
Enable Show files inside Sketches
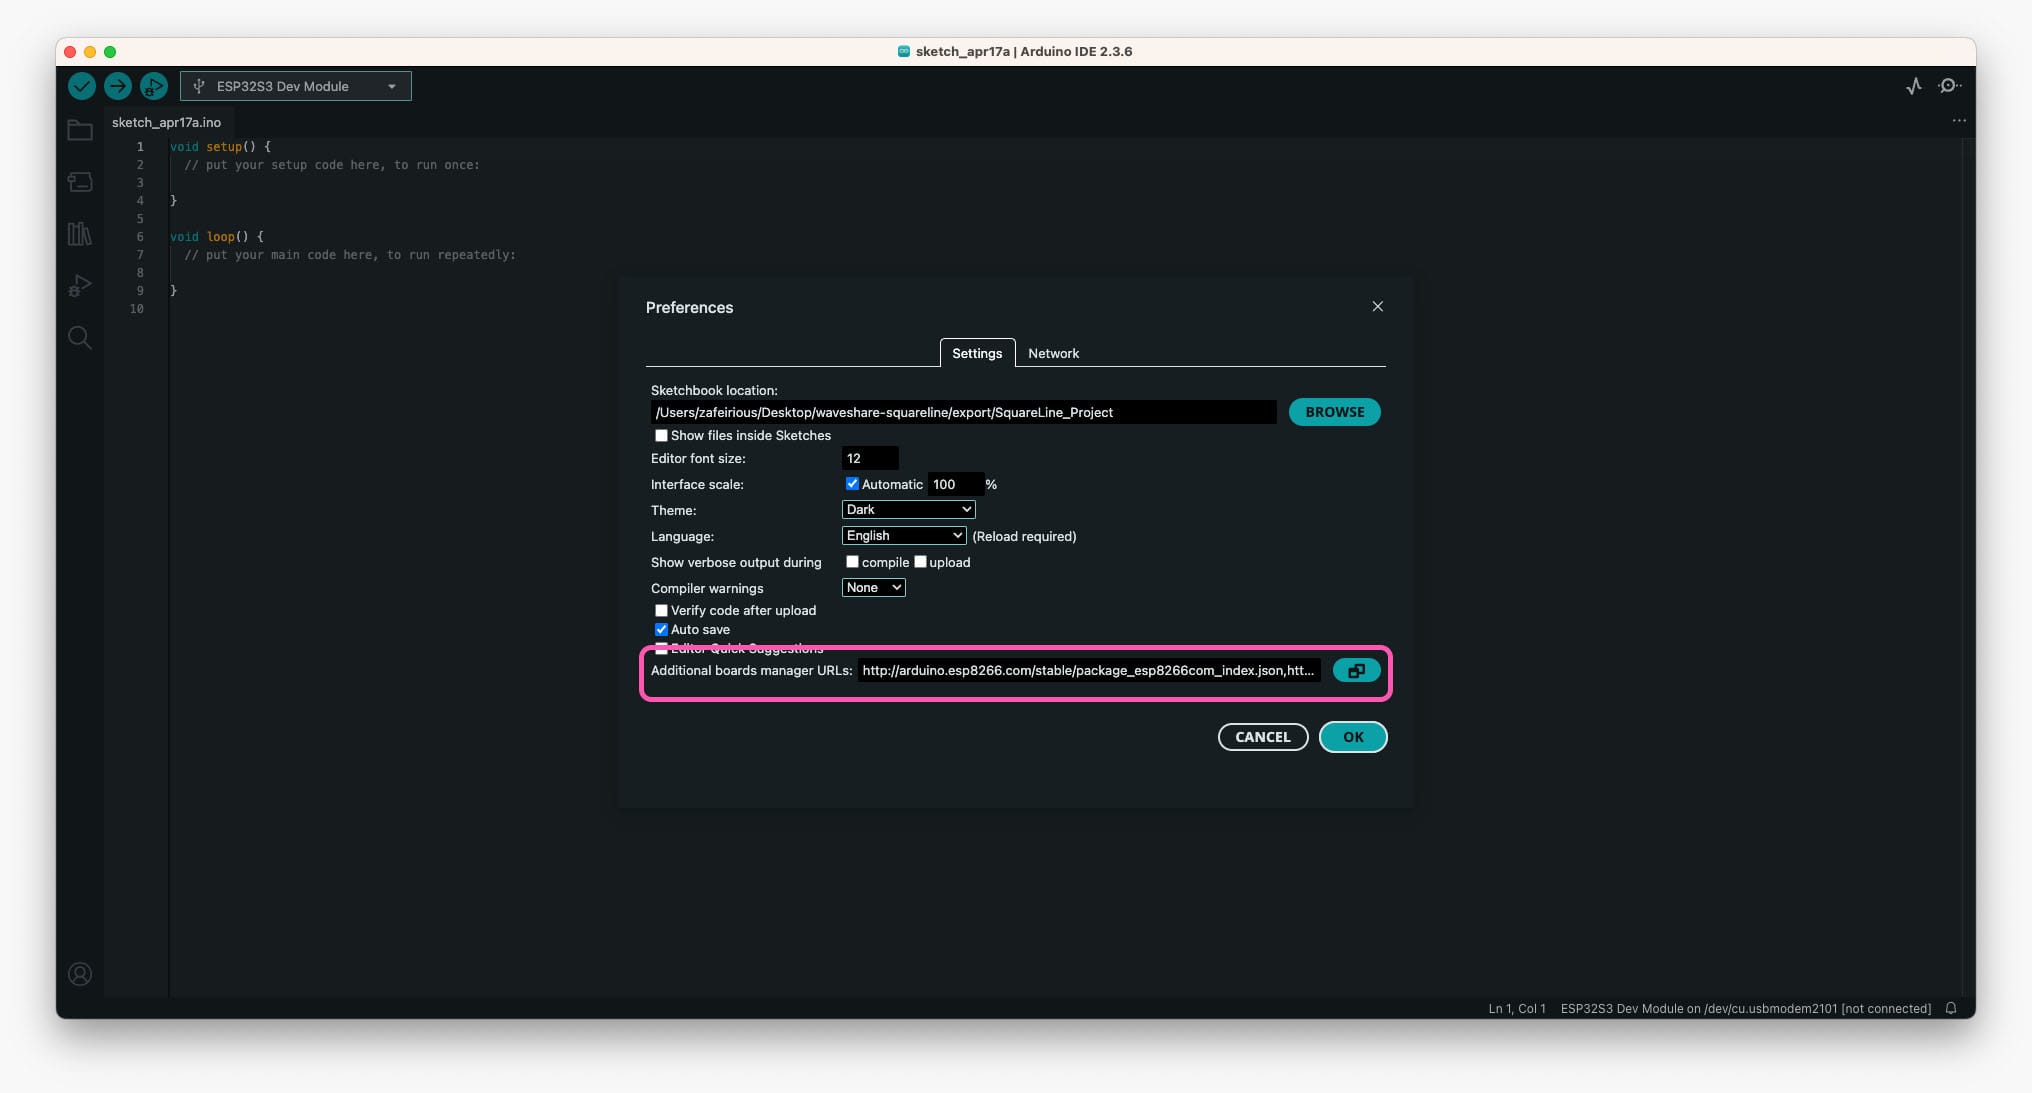click(x=661, y=435)
